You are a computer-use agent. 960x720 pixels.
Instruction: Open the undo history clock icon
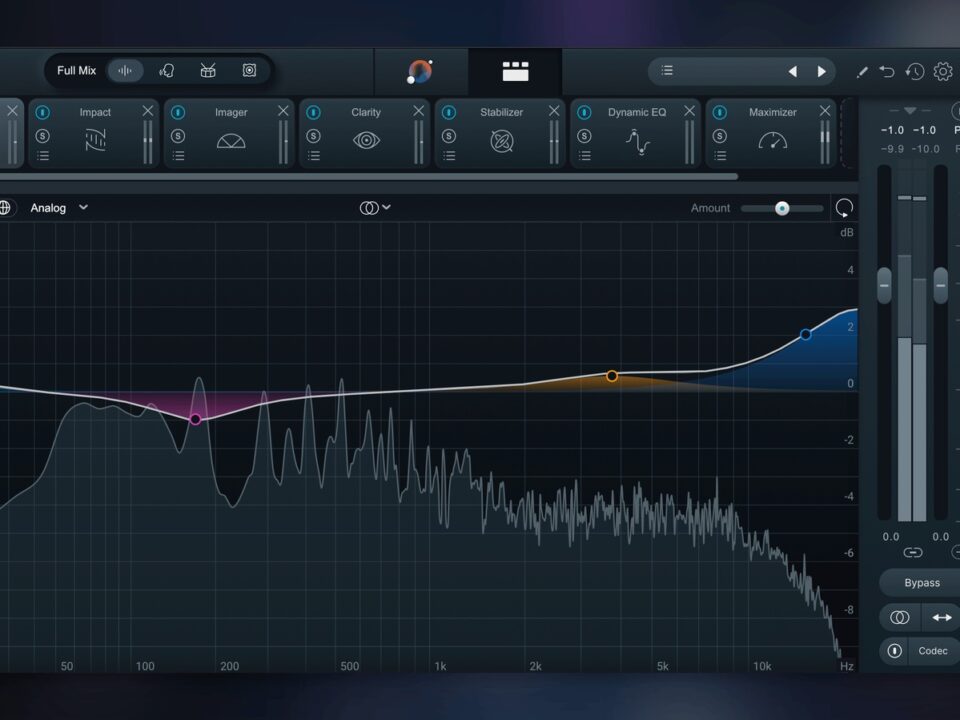914,72
